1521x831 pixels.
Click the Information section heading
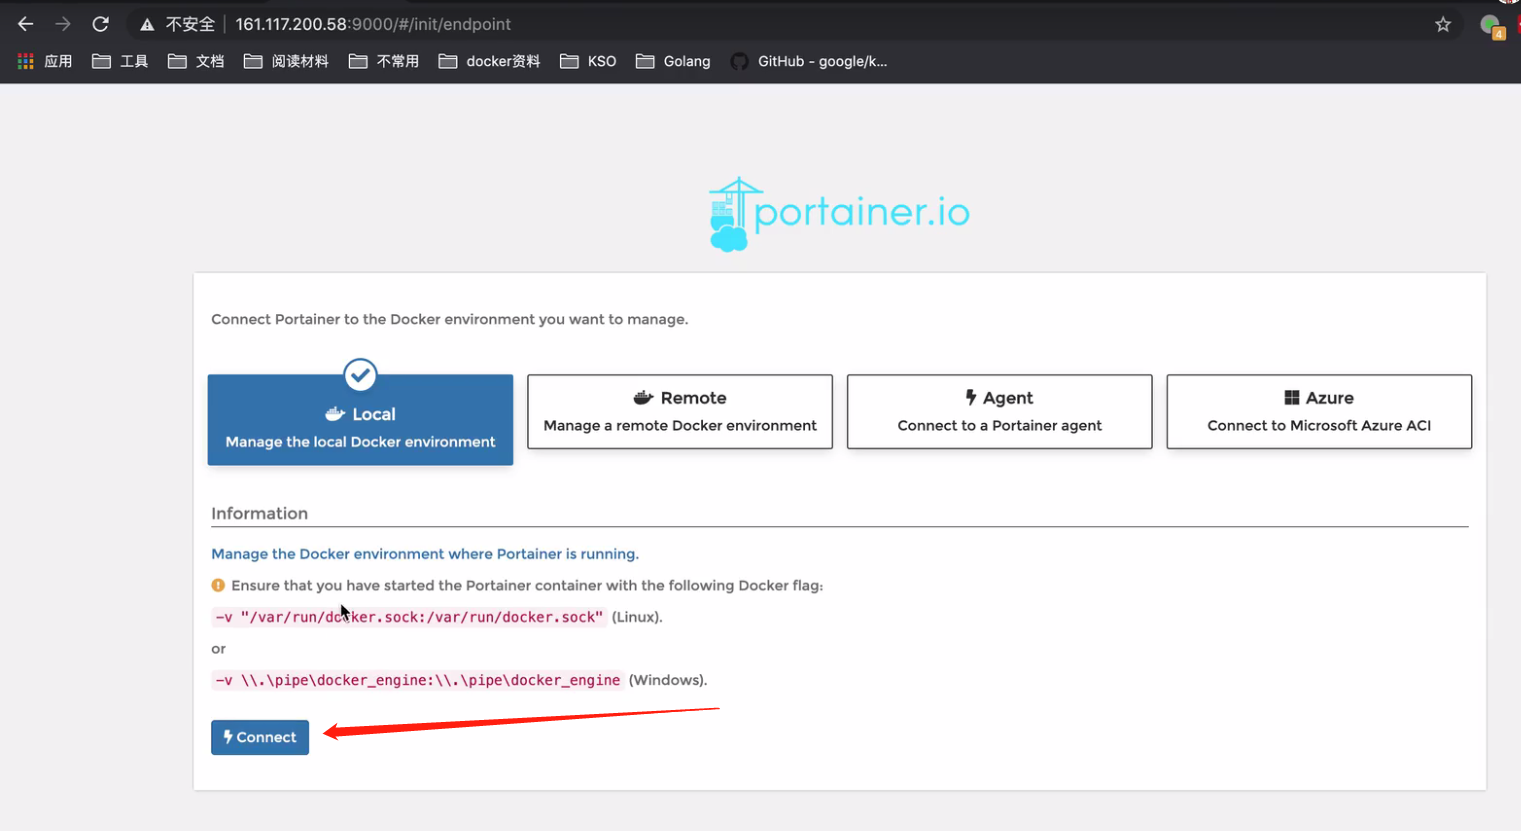260,513
